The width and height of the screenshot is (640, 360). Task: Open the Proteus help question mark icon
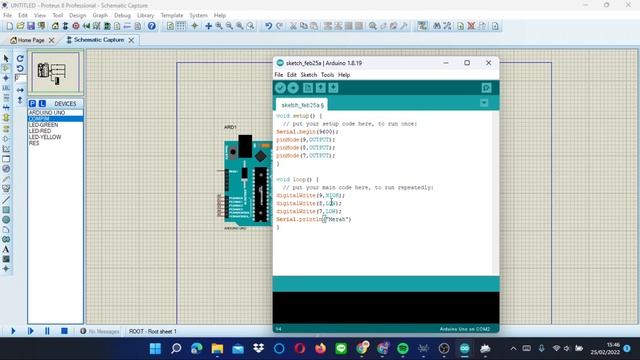click(151, 26)
